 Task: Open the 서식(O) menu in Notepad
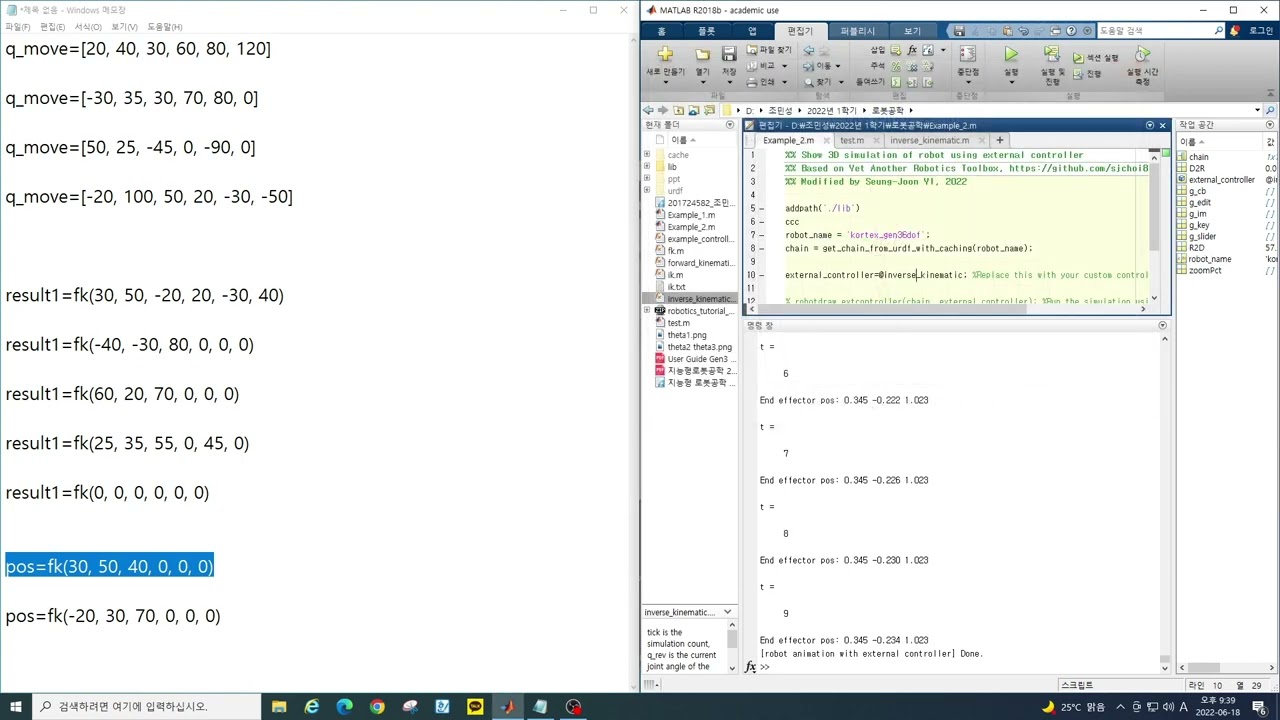pyautogui.click(x=88, y=27)
